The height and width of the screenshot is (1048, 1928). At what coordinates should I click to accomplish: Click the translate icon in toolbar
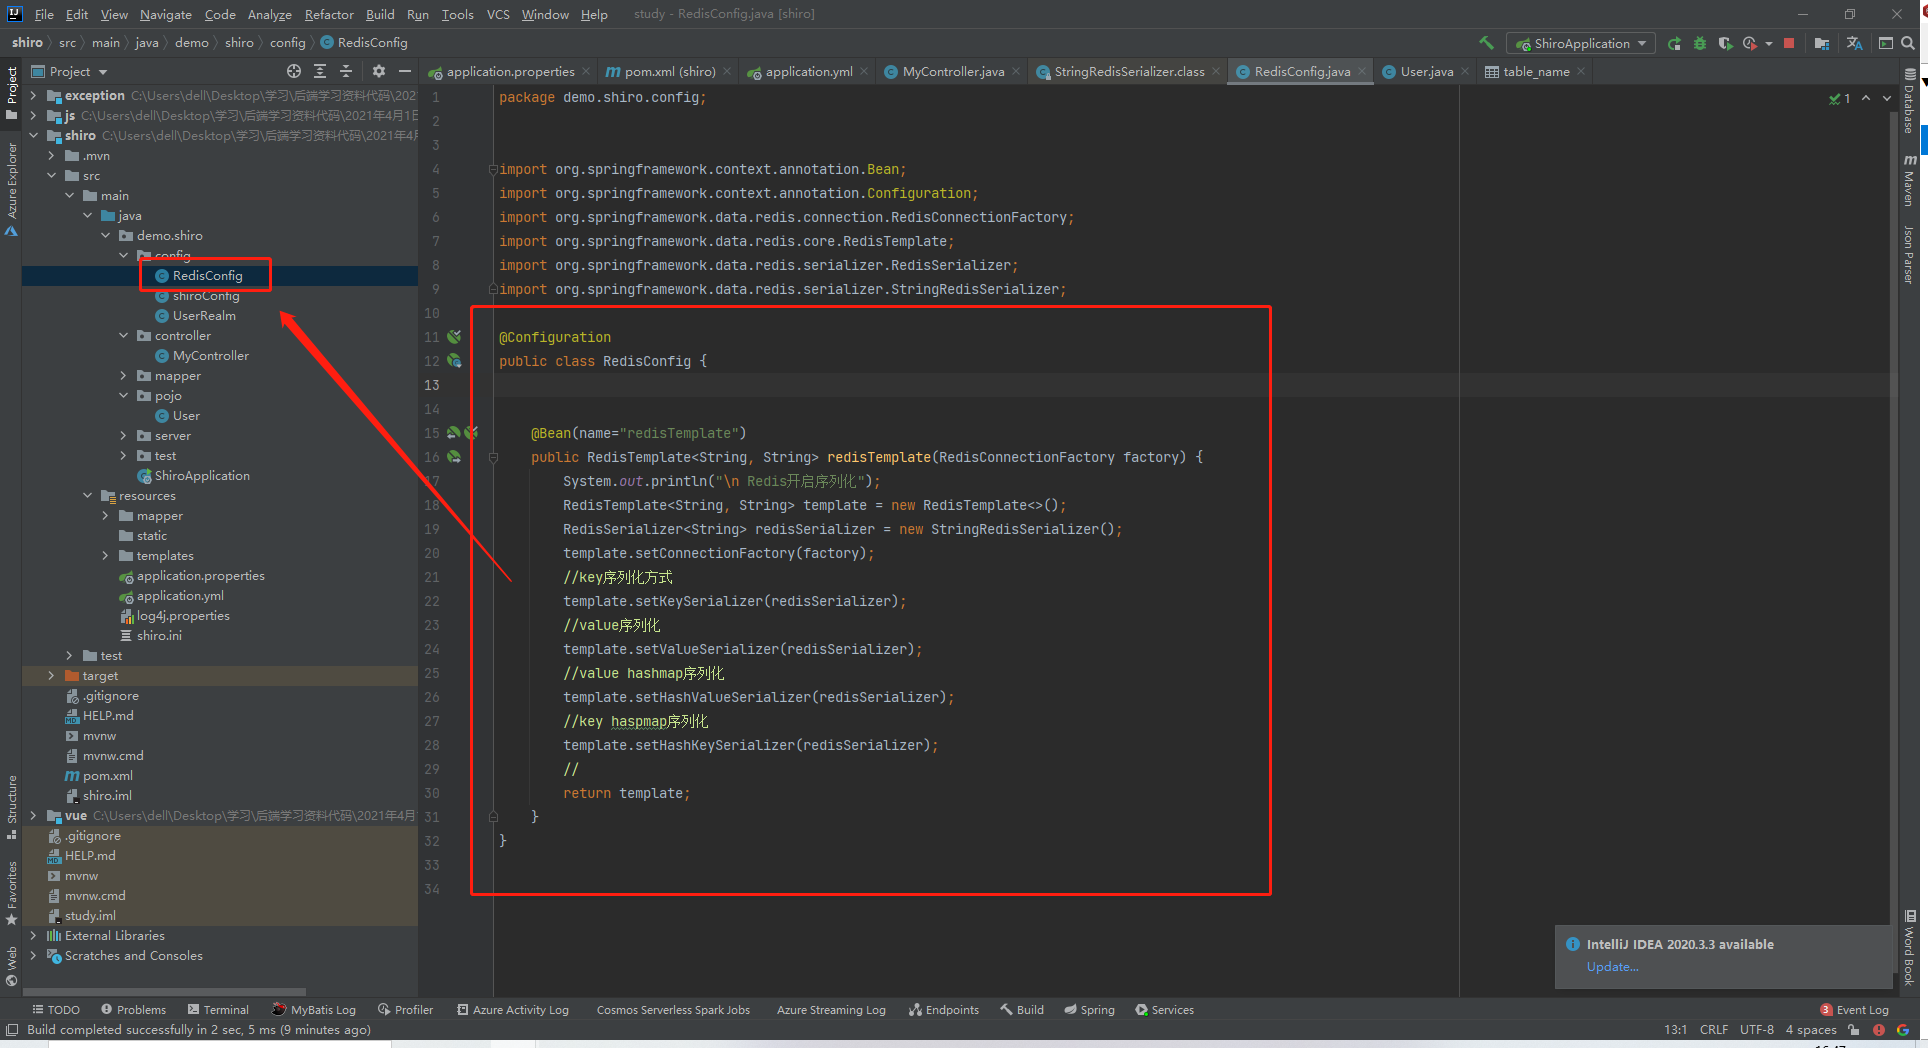pos(1854,43)
